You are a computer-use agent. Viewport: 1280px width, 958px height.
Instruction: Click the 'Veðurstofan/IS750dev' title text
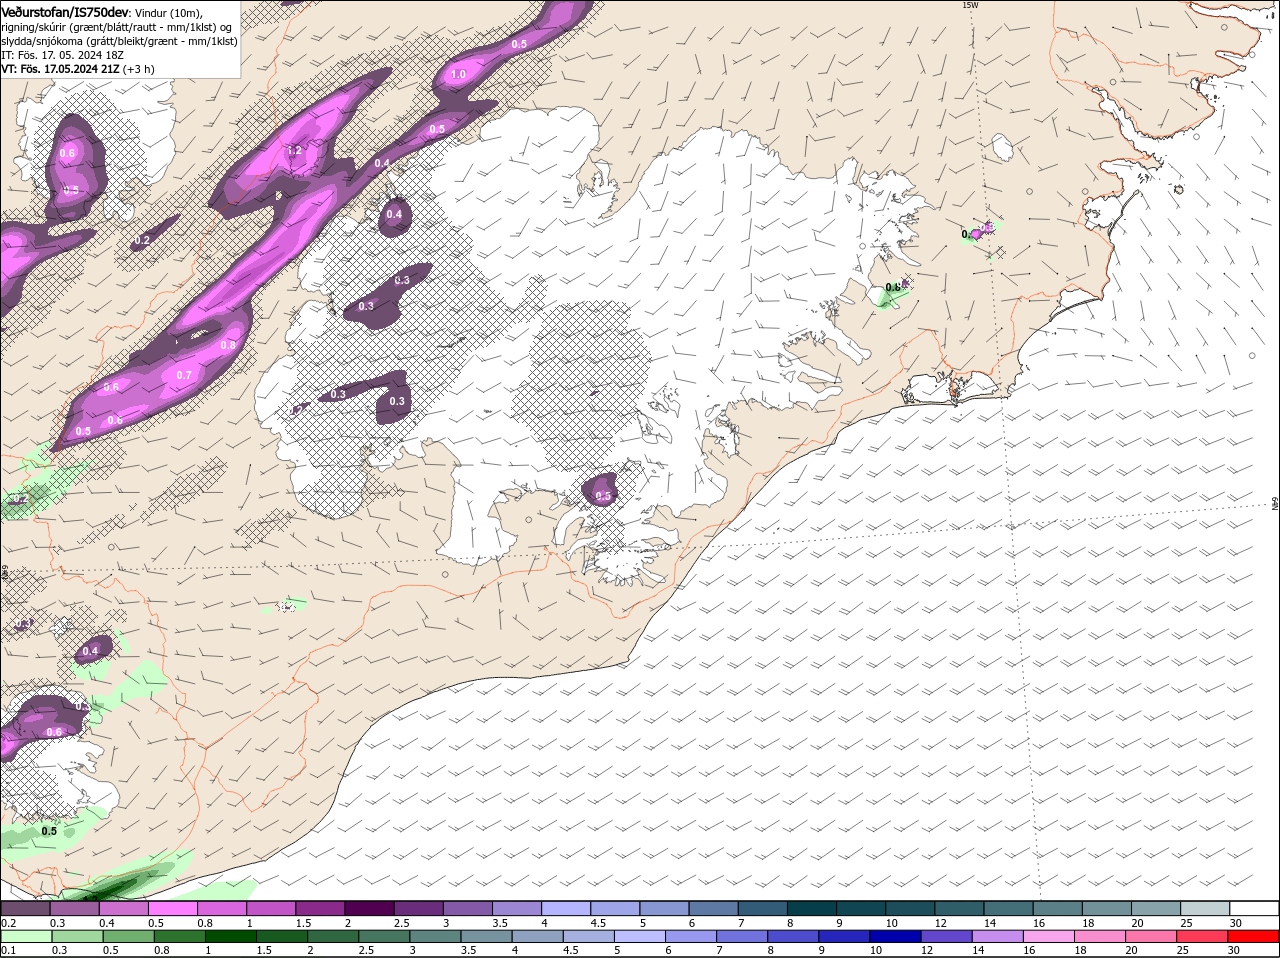pyautogui.click(x=65, y=12)
